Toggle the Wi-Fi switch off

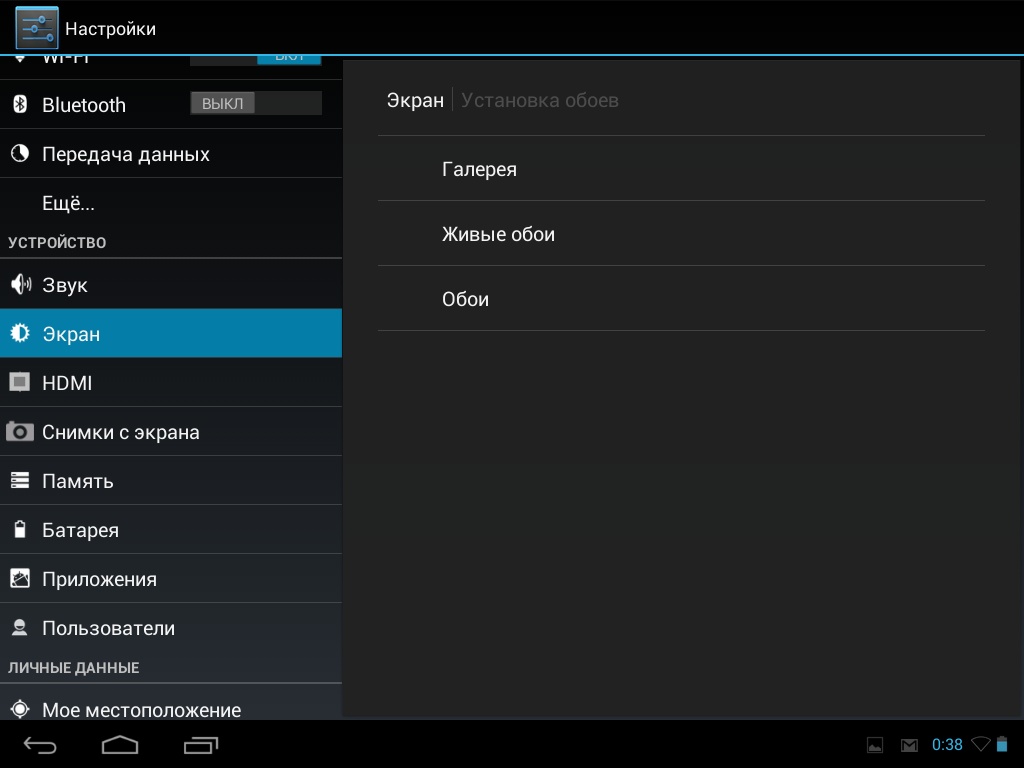[x=256, y=59]
